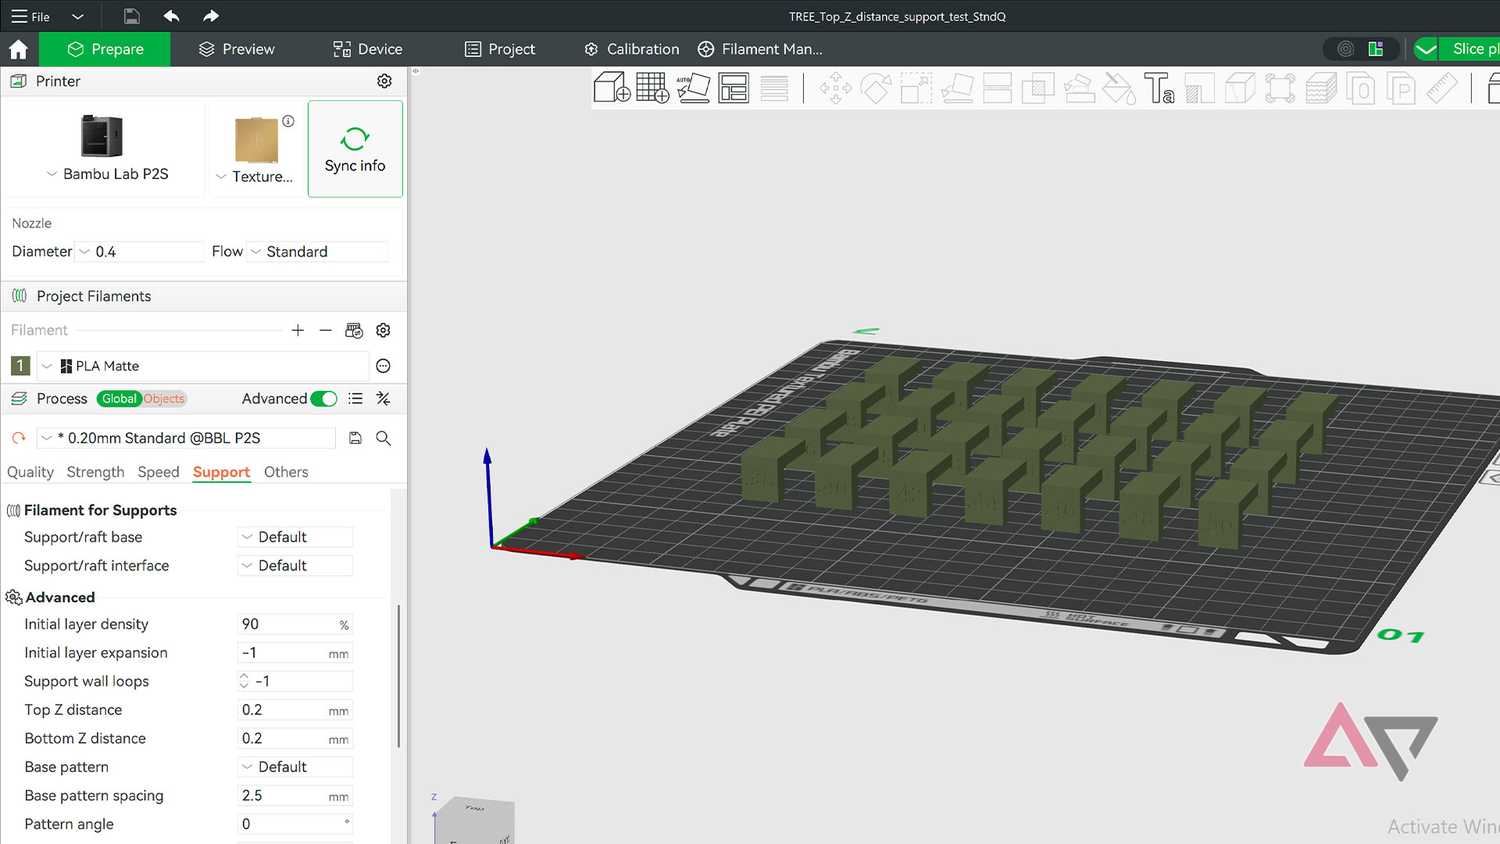Click the Add plate grid icon
Image resolution: width=1500 pixels, height=844 pixels.
(652, 88)
